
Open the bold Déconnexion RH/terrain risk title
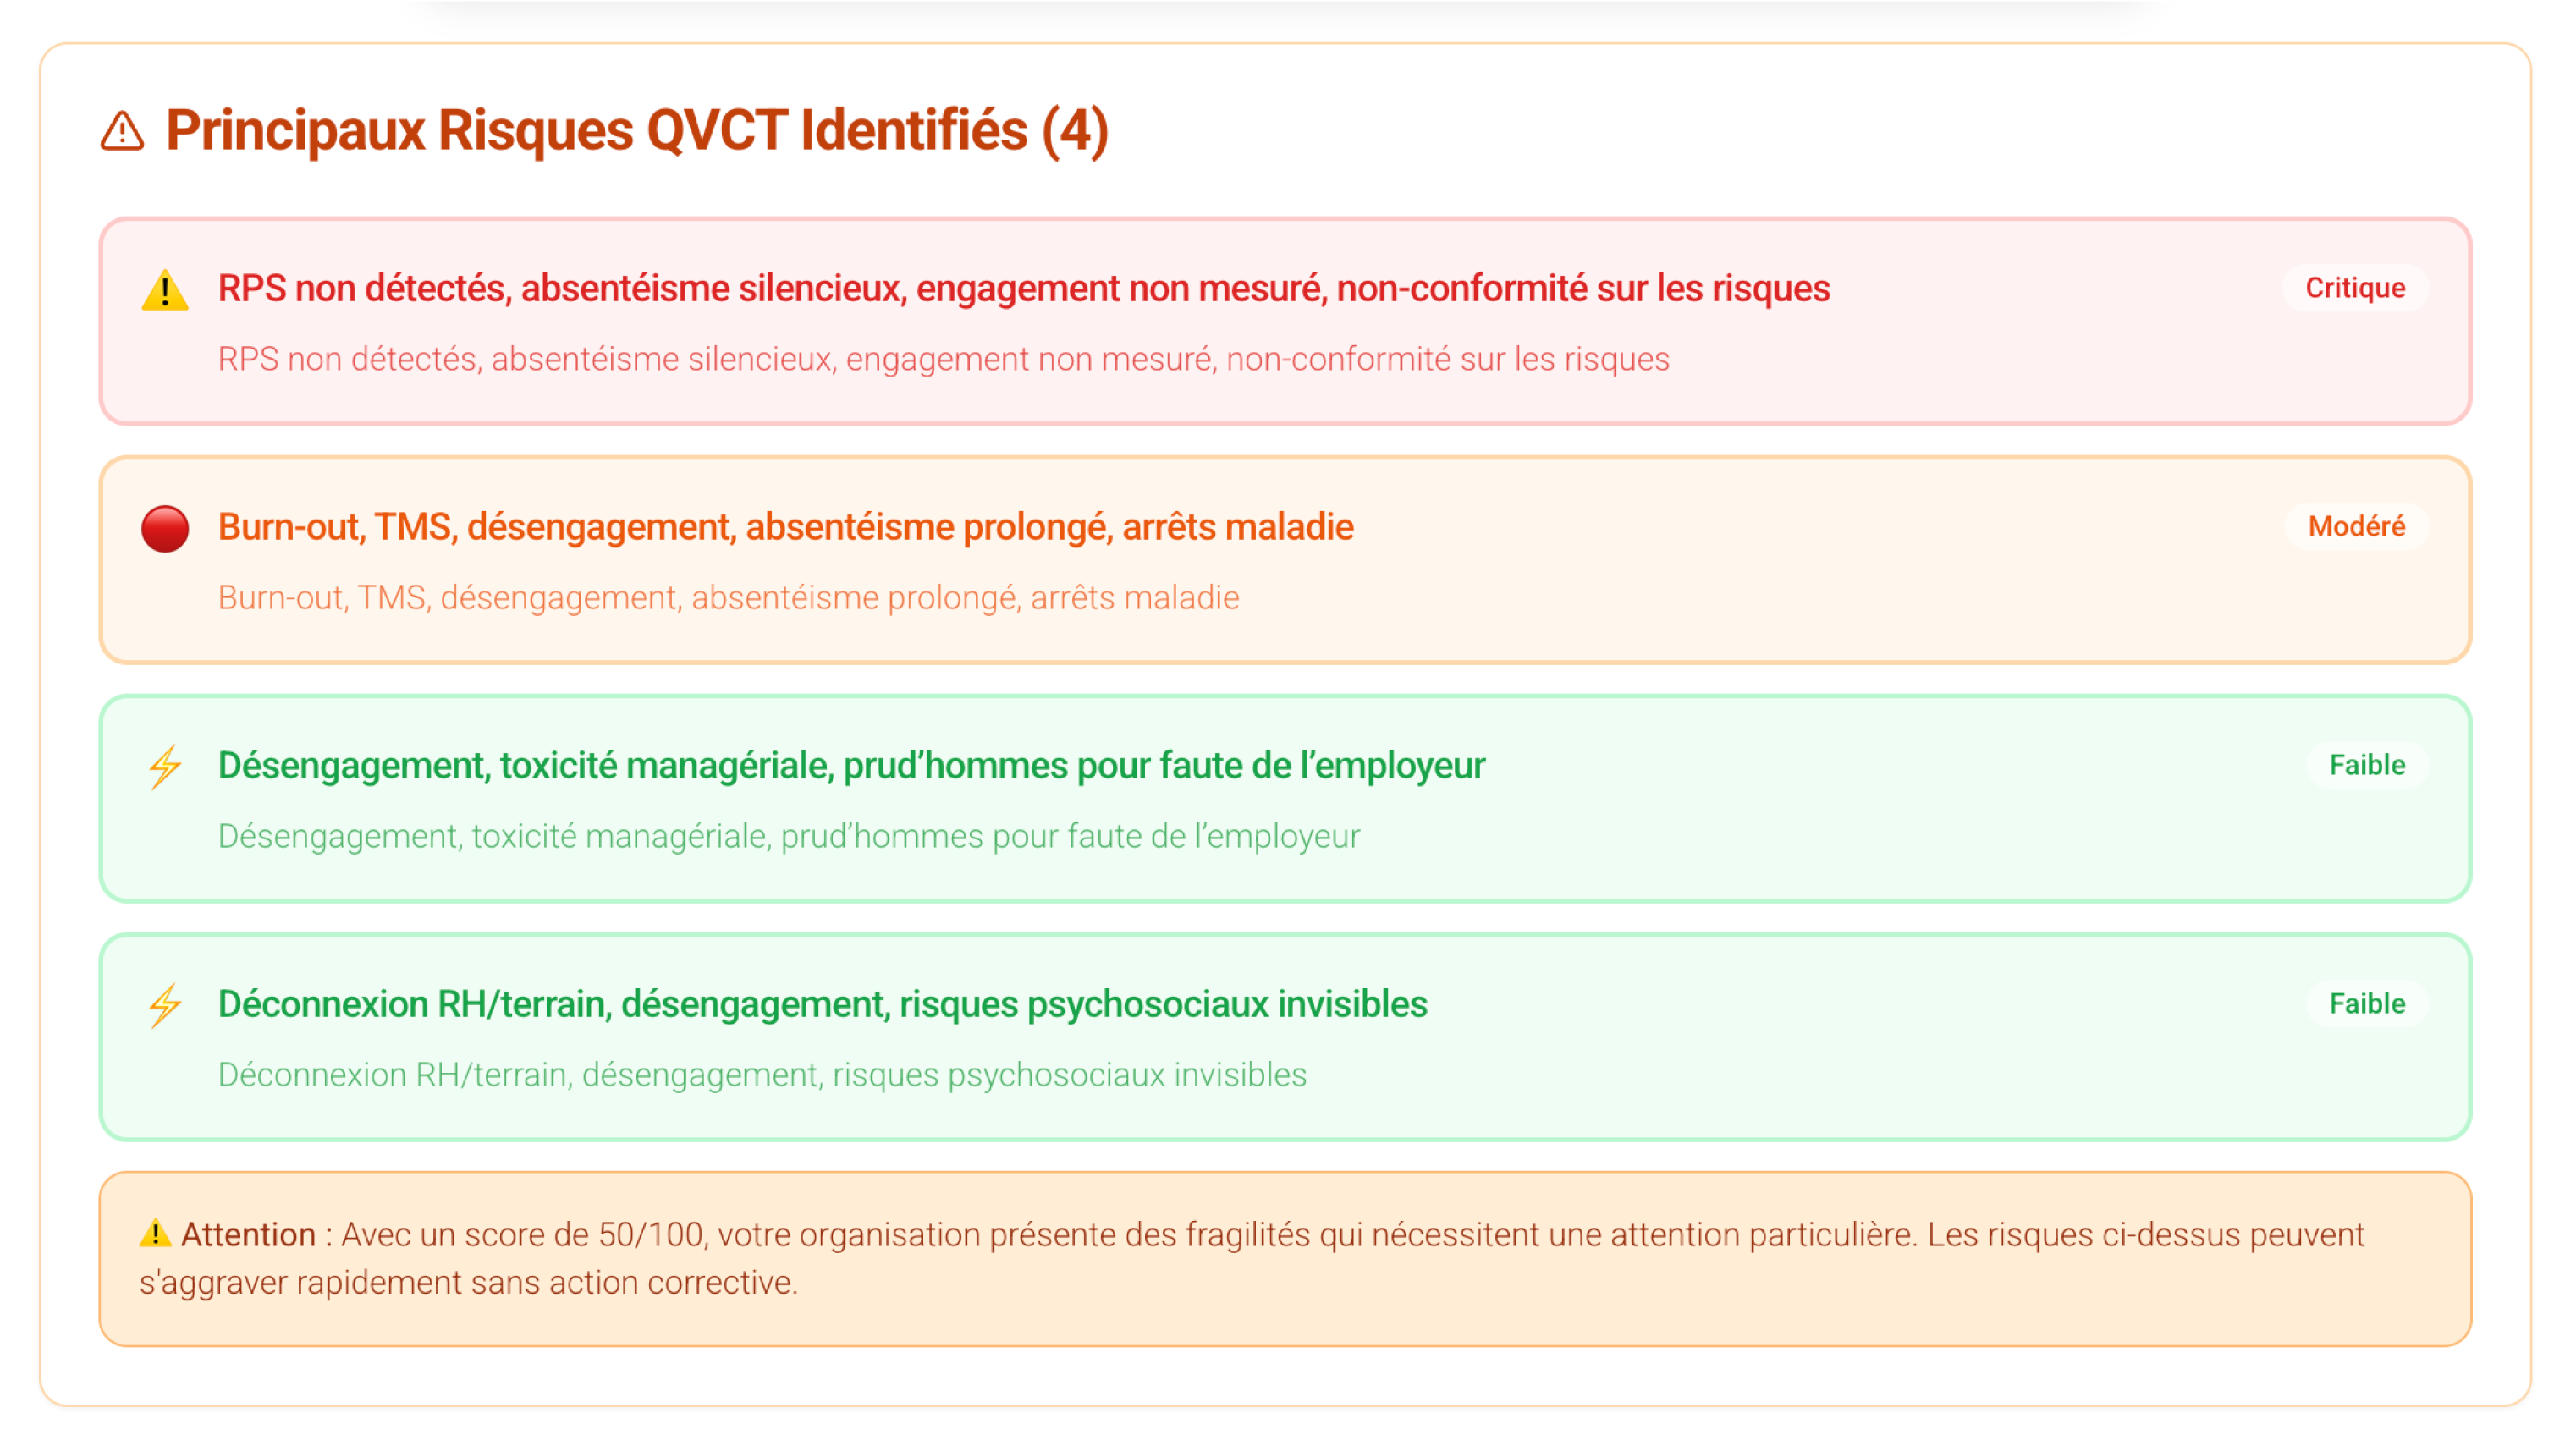822,1004
